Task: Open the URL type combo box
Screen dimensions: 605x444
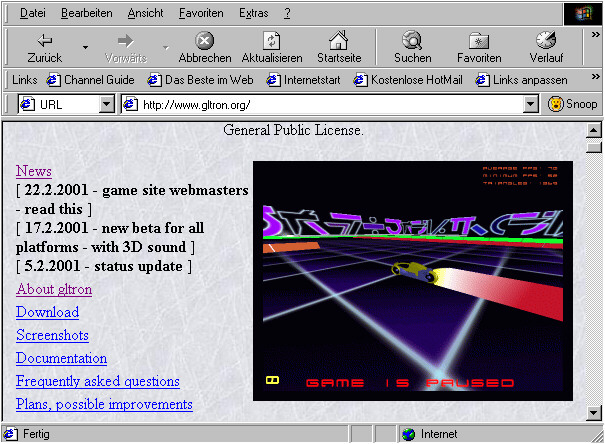Action: click(107, 105)
